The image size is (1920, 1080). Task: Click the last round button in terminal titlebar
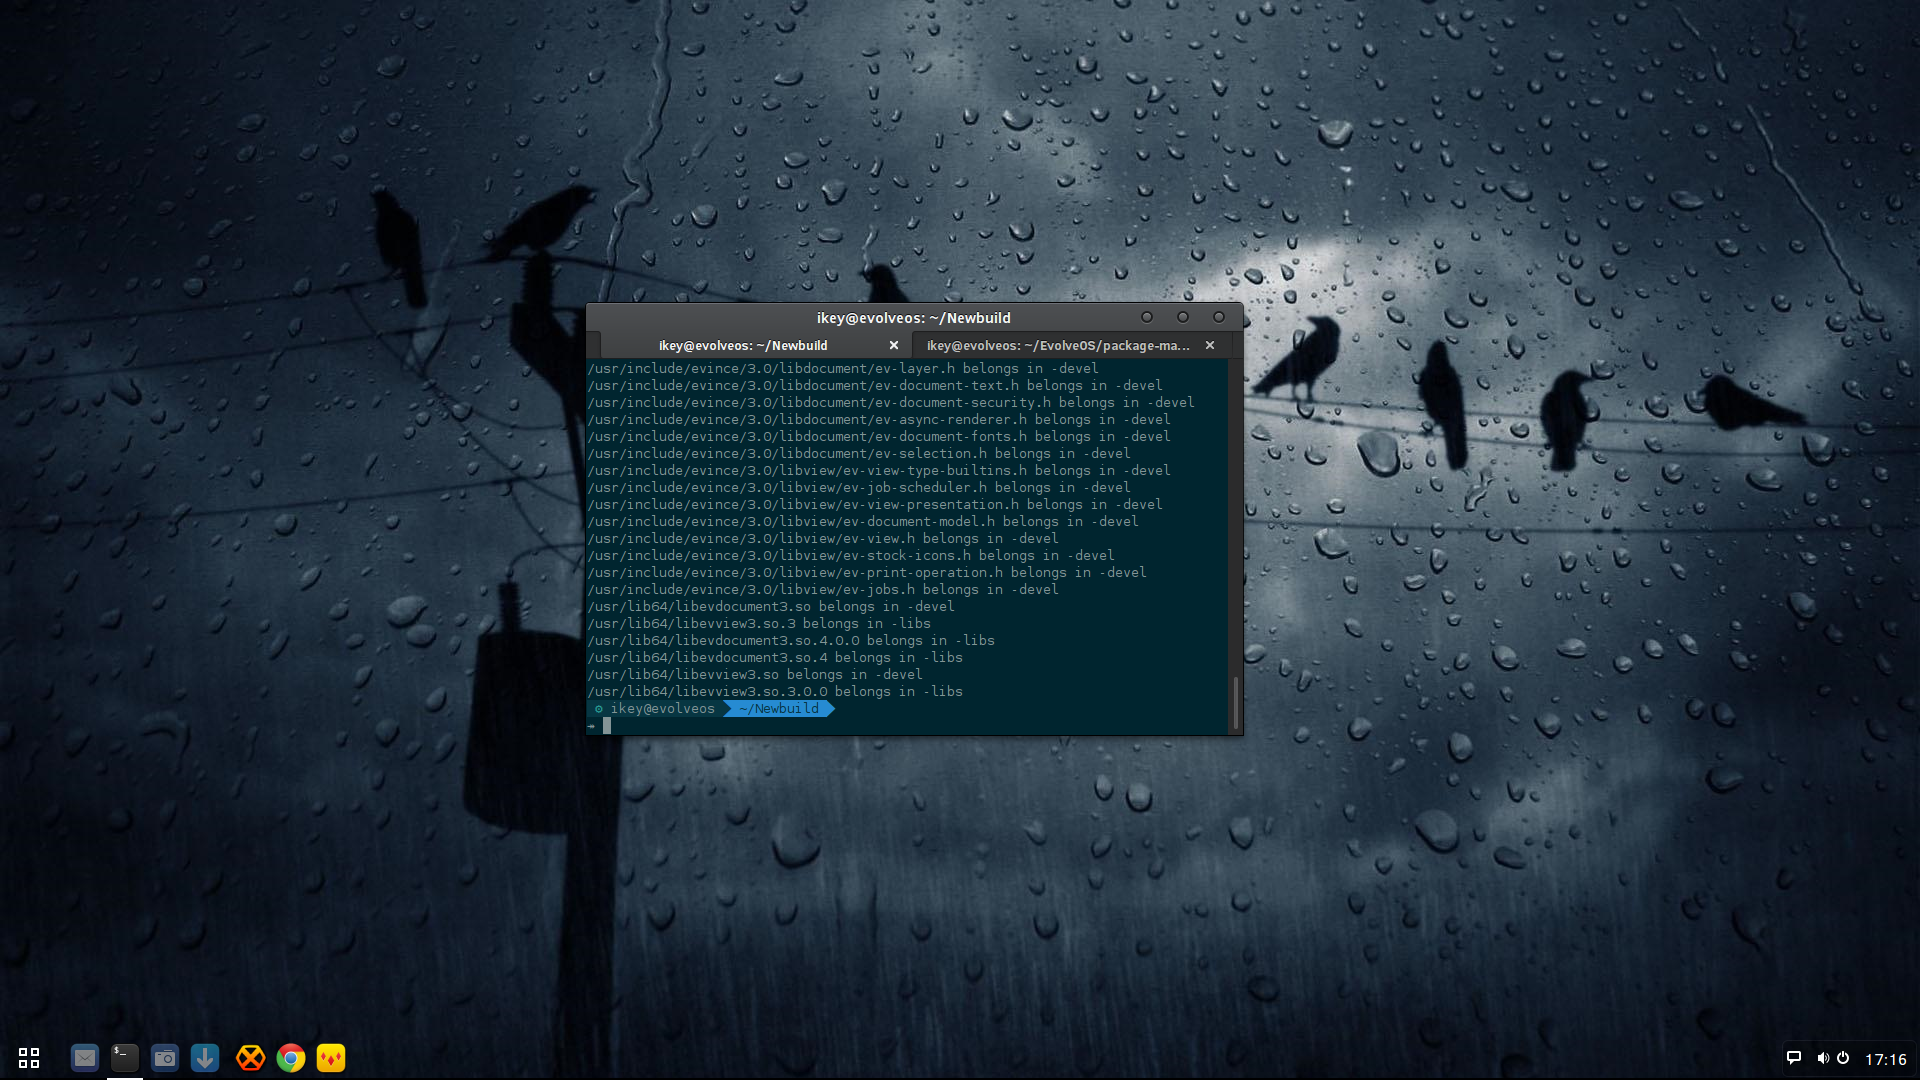click(x=1219, y=317)
